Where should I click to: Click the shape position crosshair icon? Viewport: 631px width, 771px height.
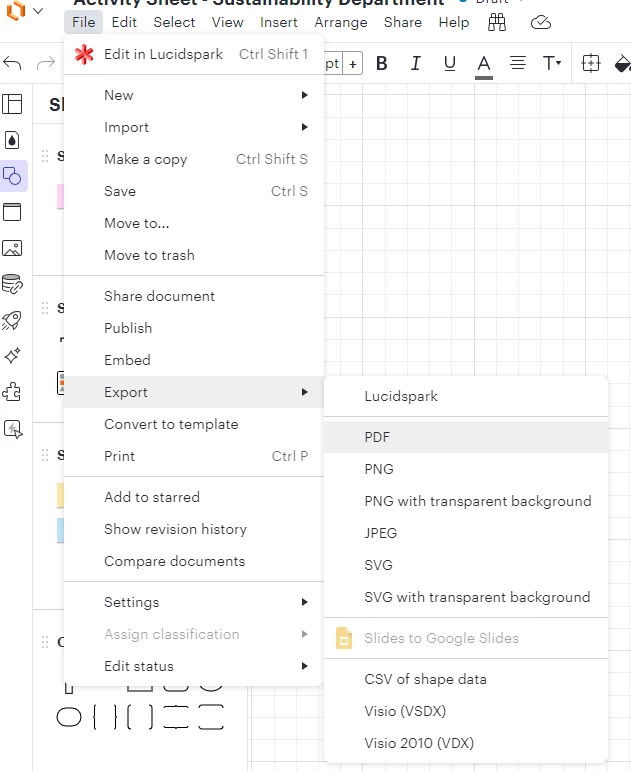[x=591, y=63]
